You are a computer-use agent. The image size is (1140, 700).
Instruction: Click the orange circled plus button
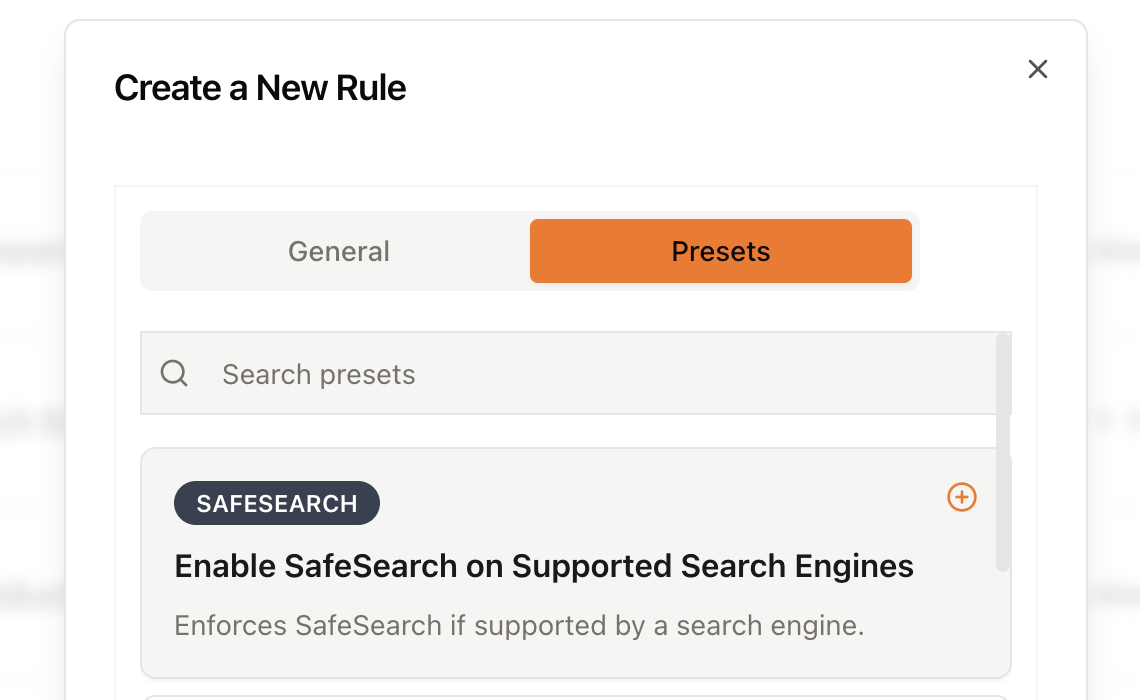[961, 497]
